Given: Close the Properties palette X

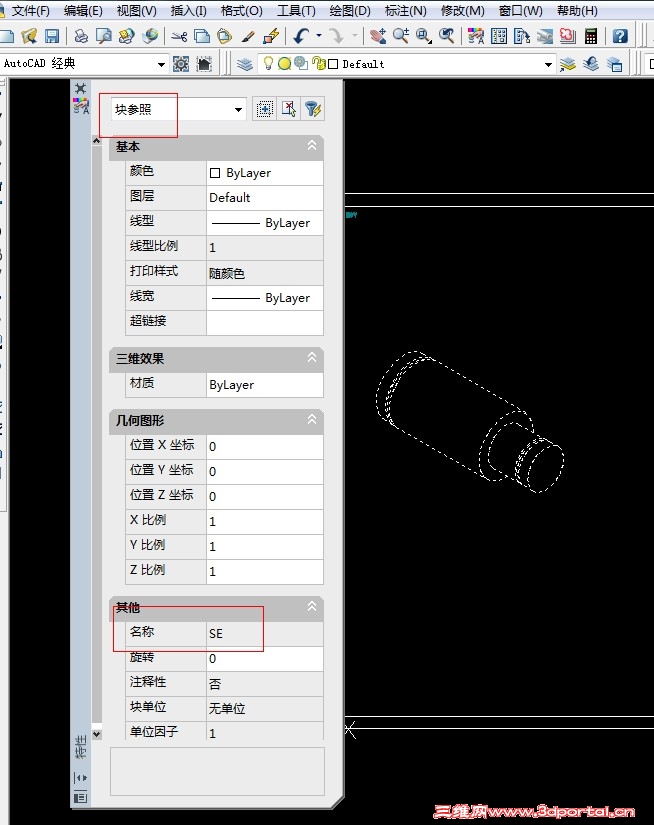Looking at the screenshot, I should coord(81,88).
